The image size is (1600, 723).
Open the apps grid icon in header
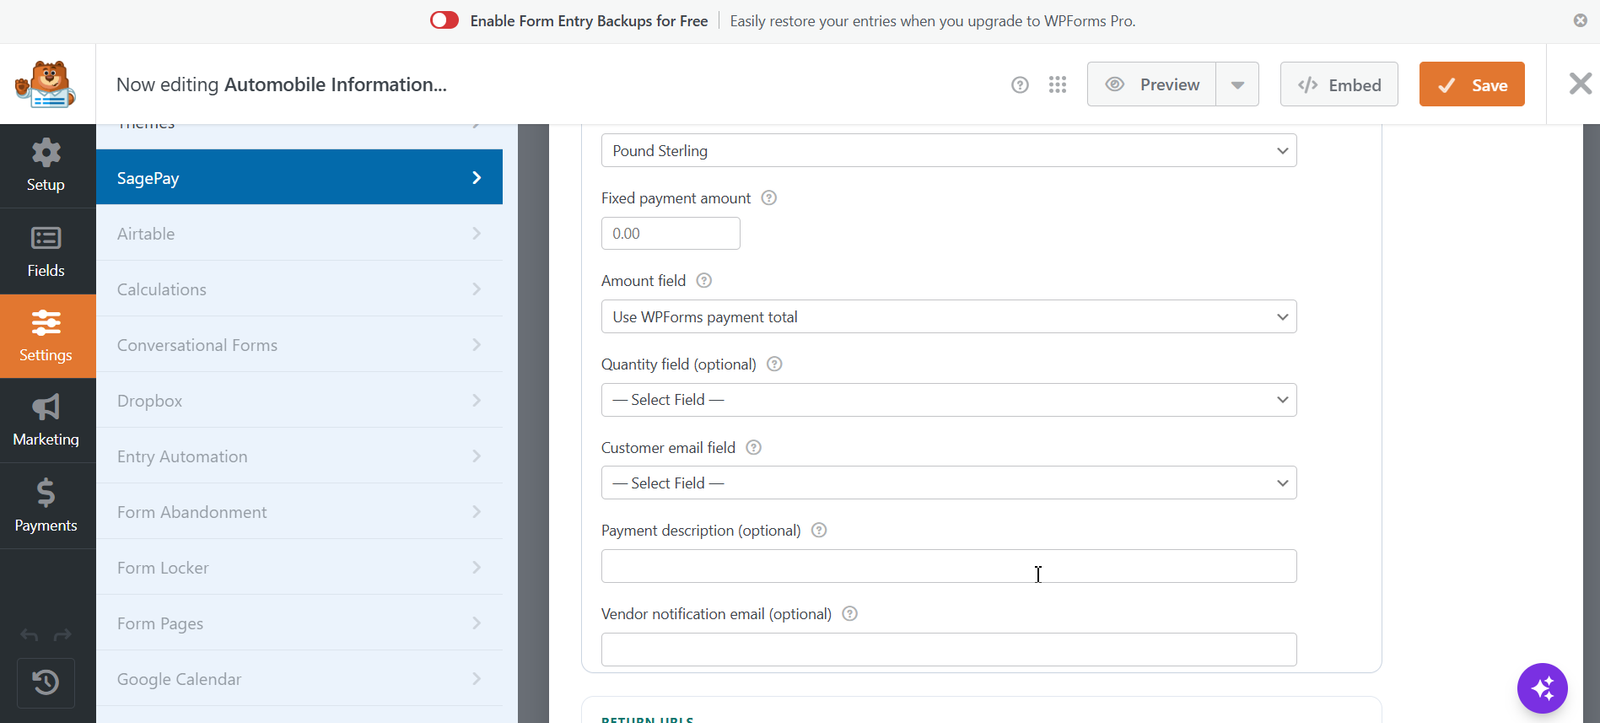tap(1058, 85)
